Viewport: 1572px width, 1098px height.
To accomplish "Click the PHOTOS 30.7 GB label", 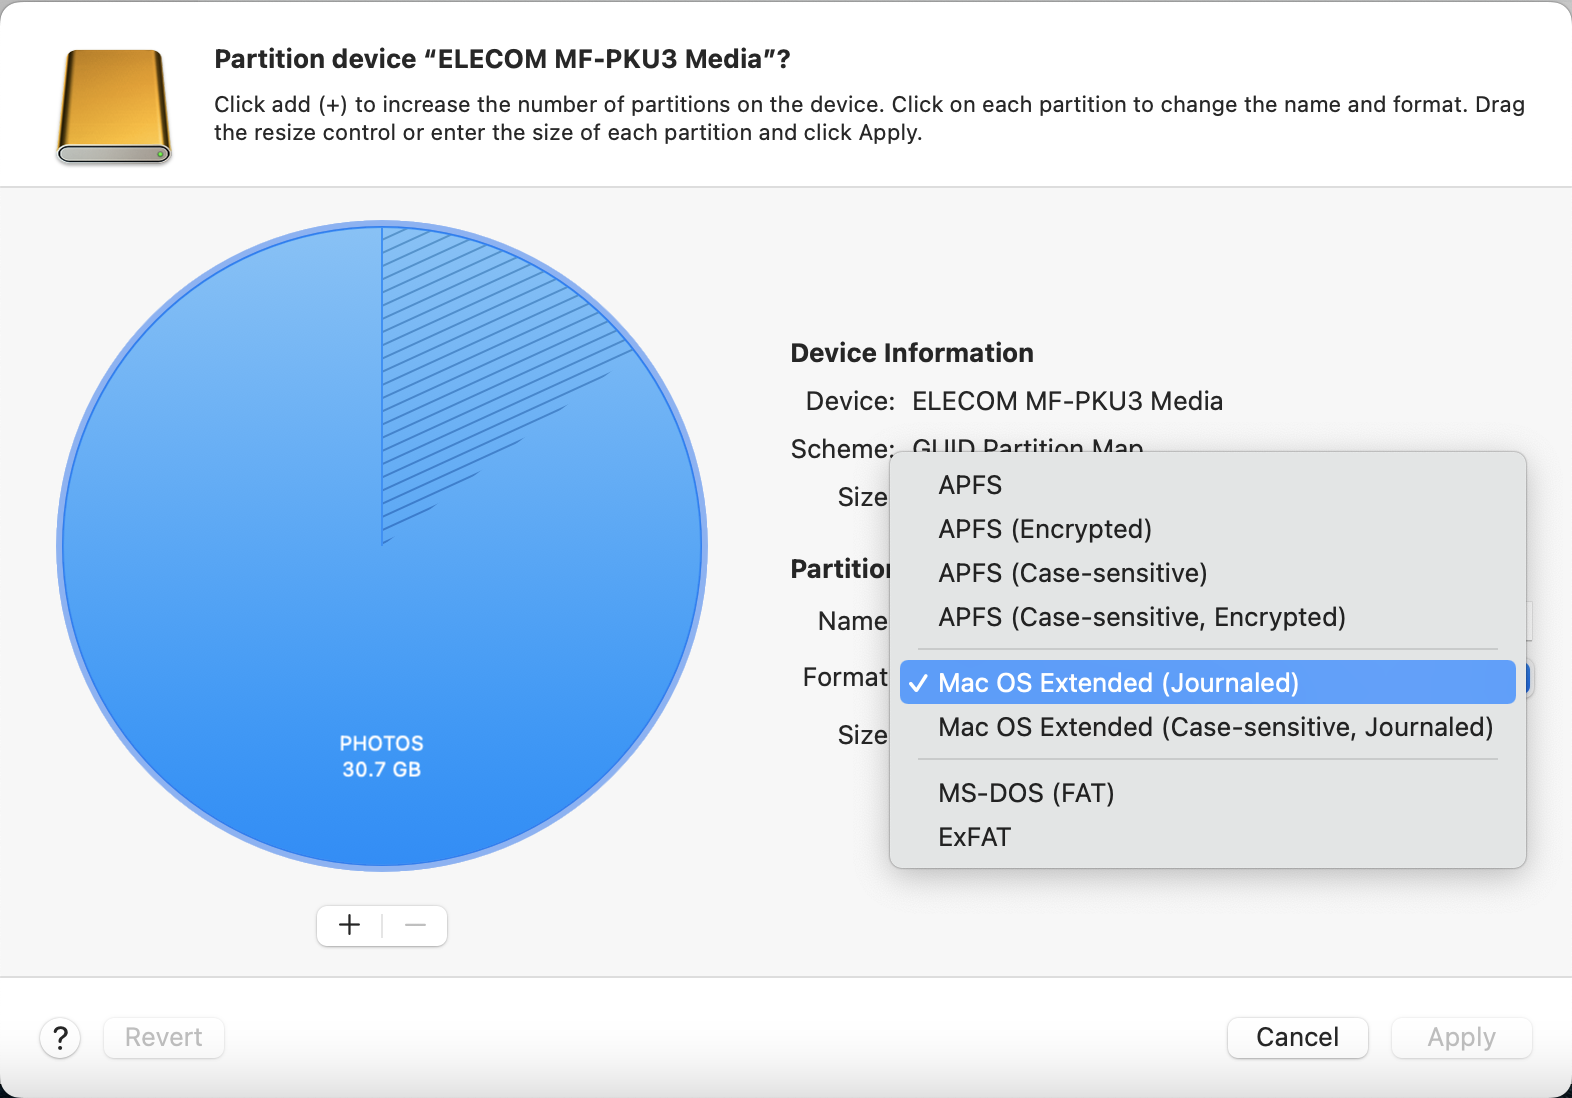I will (381, 756).
